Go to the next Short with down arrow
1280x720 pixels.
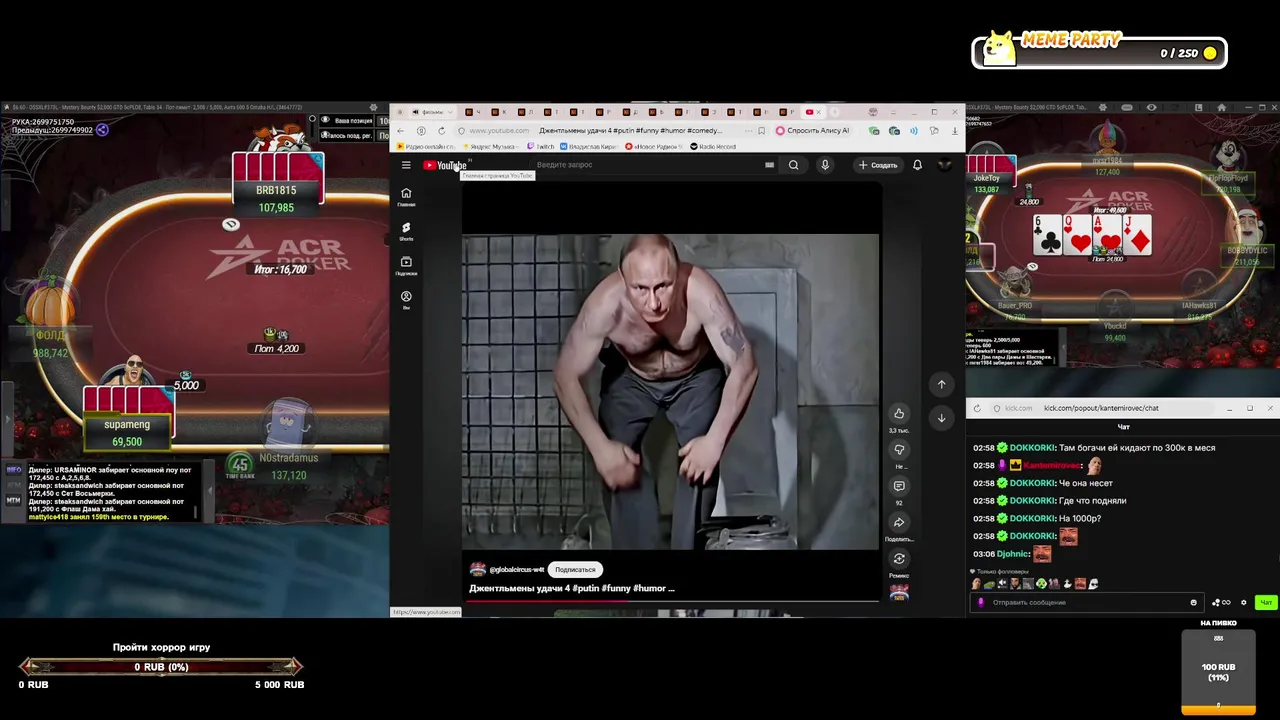[941, 418]
